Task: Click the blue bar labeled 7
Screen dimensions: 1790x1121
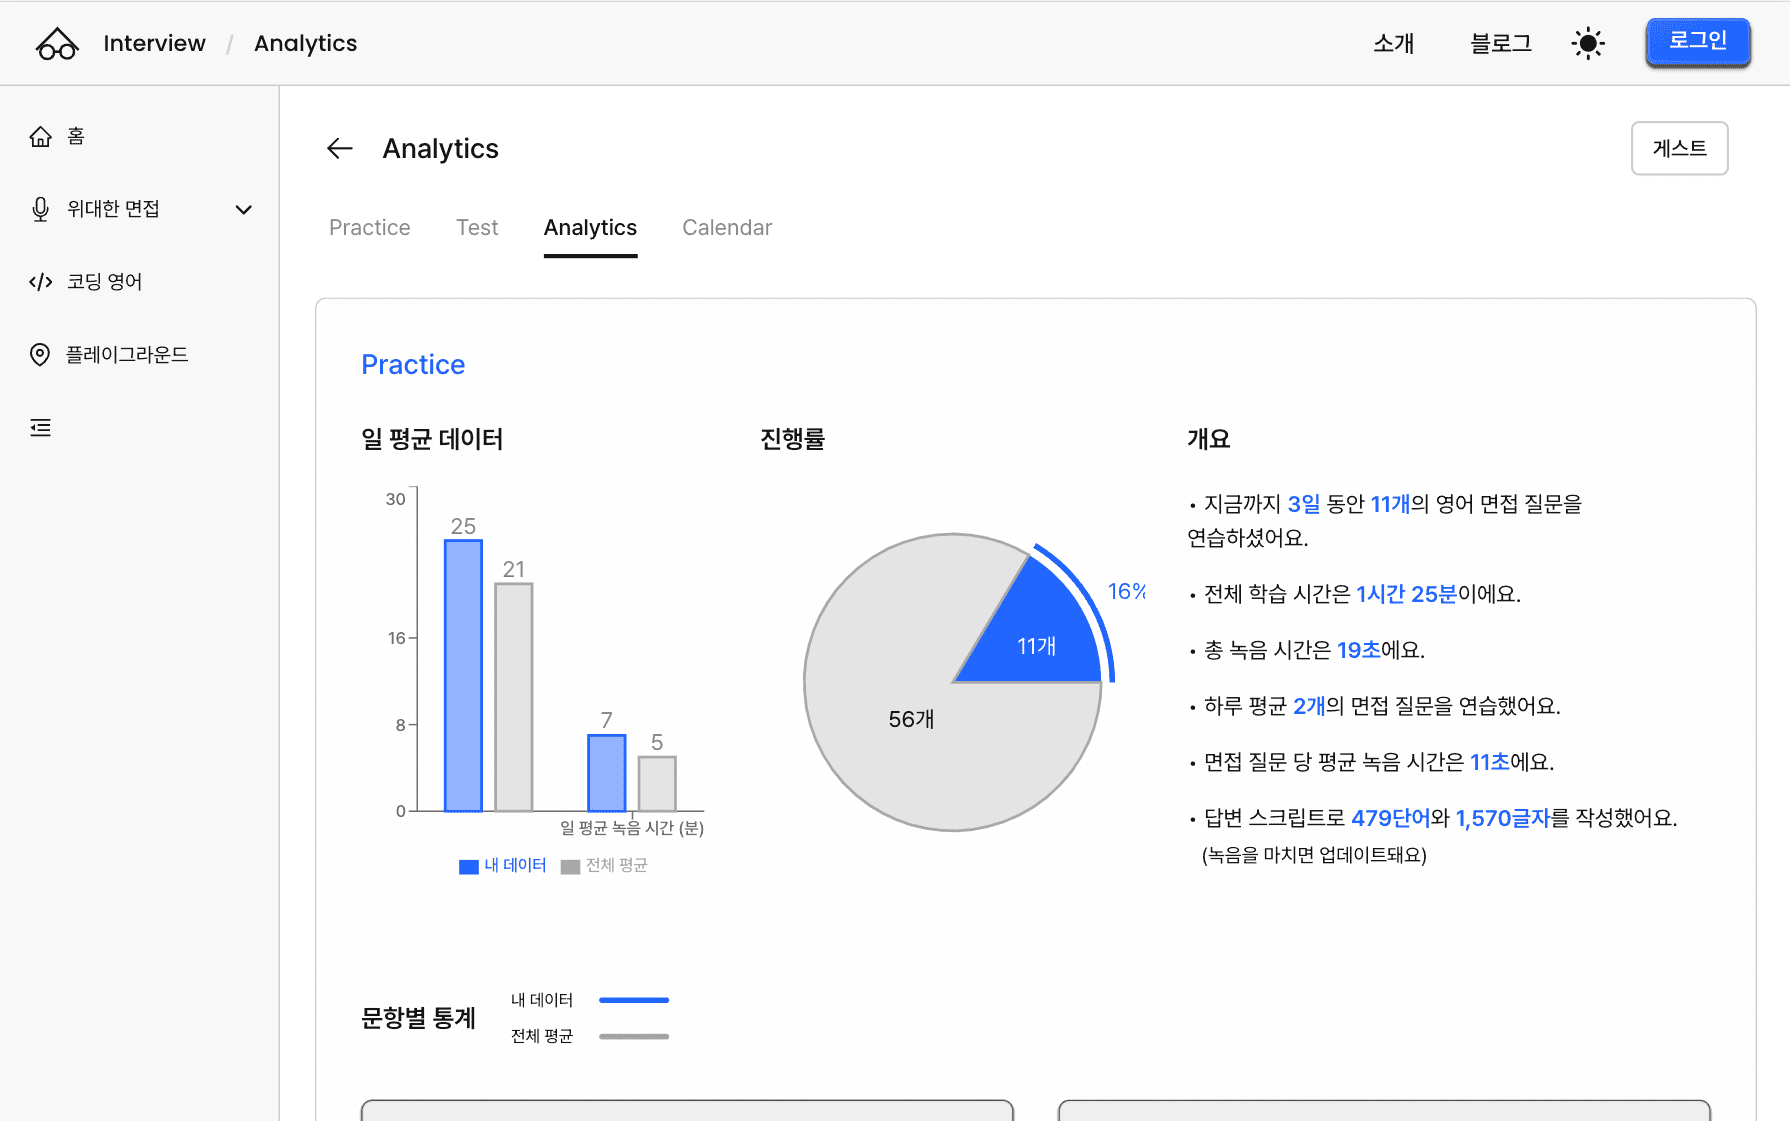Action: tap(606, 774)
